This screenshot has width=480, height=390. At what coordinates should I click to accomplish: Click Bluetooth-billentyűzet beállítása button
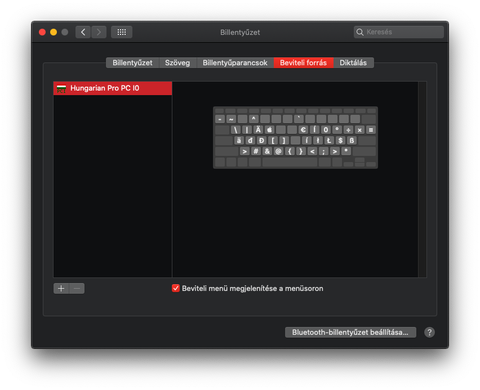point(350,332)
